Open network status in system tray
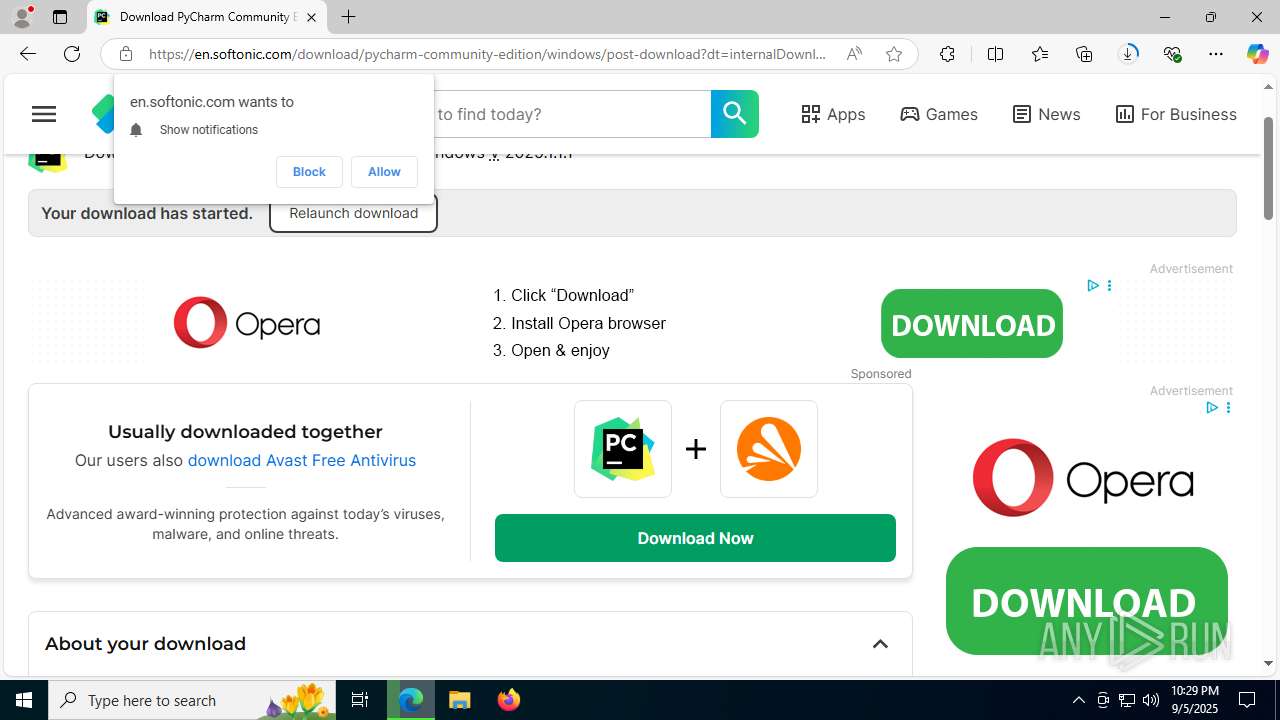1280x720 pixels. pyautogui.click(x=1127, y=700)
